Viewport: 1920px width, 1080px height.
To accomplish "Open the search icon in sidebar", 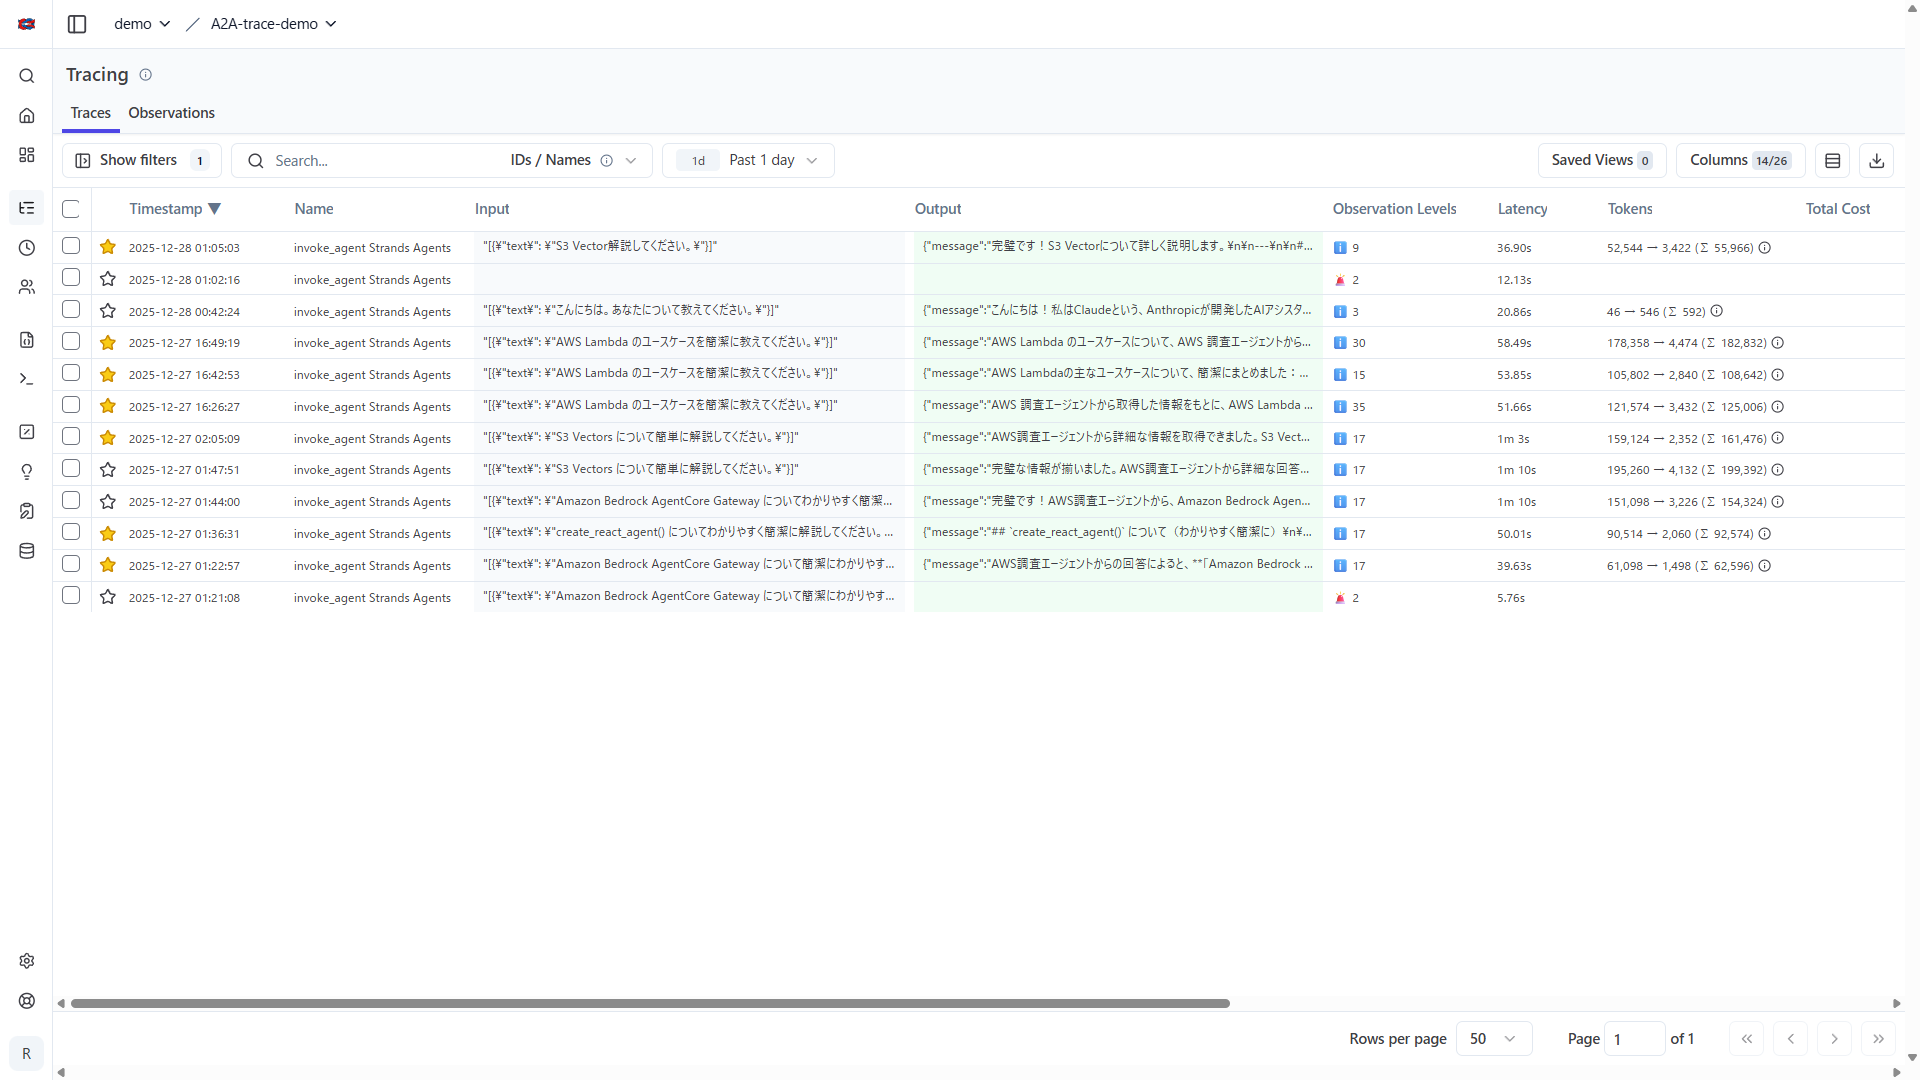I will pos(27,76).
